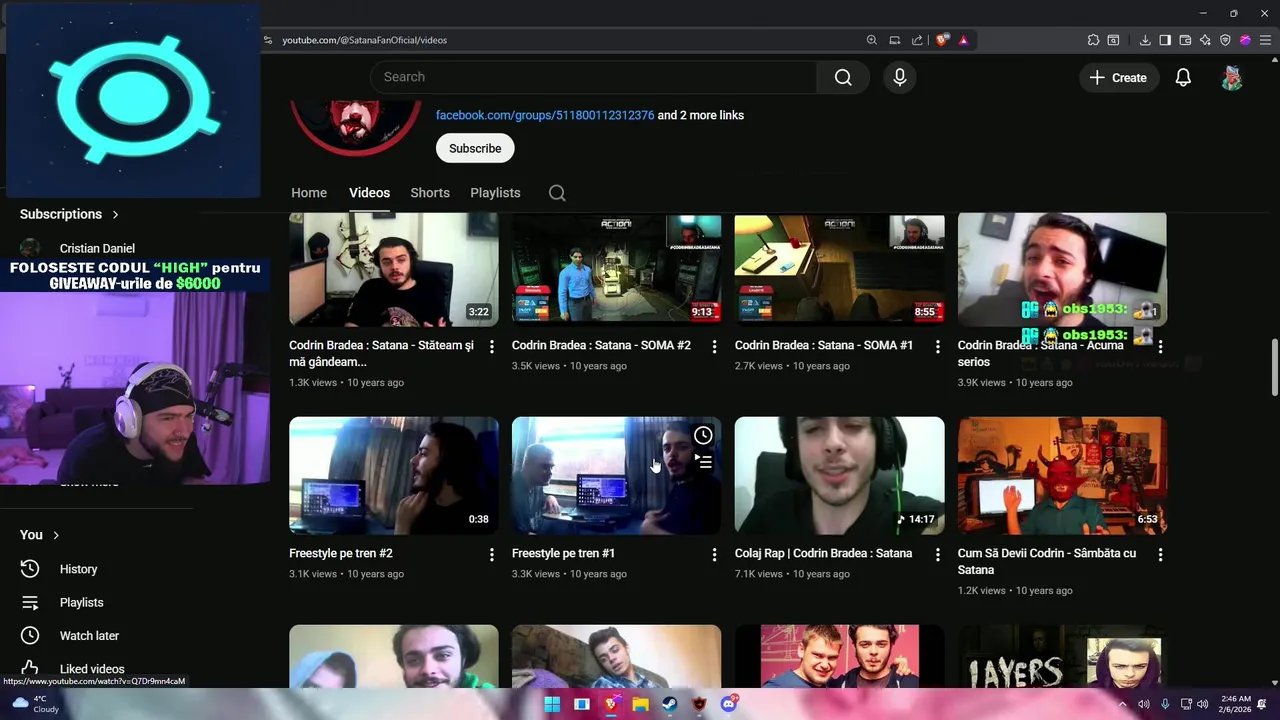Open the Cum Să Devii Codrin red devil thumbnail

[x=1062, y=475]
